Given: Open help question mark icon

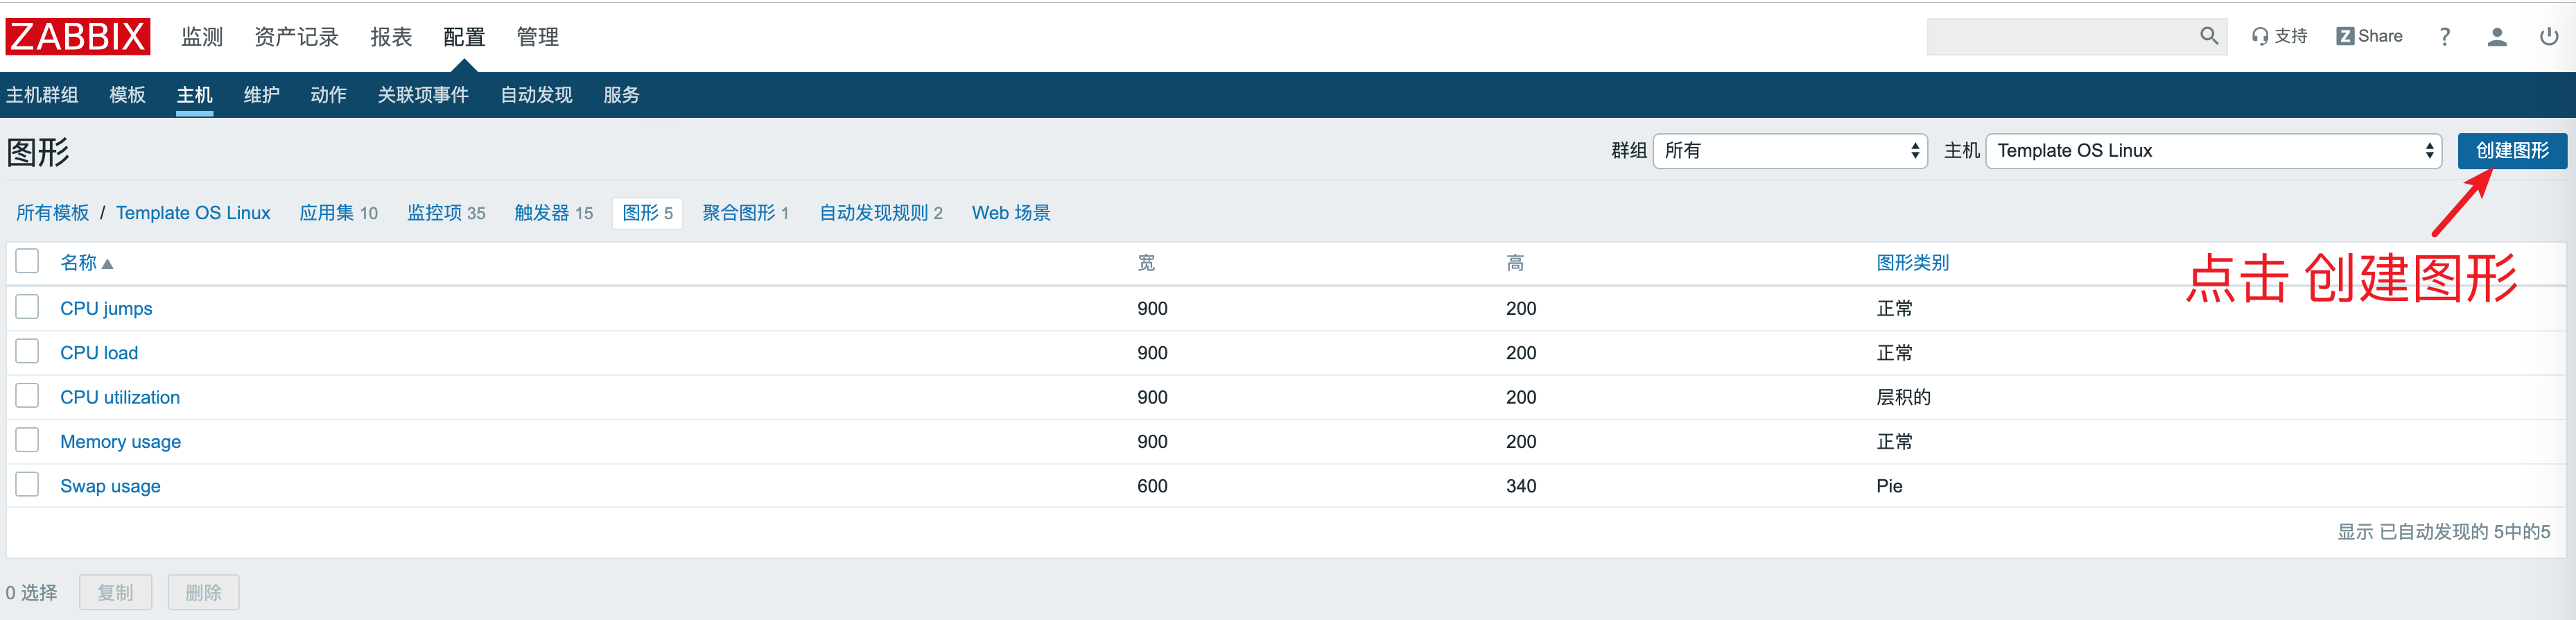Looking at the screenshot, I should click(2444, 36).
